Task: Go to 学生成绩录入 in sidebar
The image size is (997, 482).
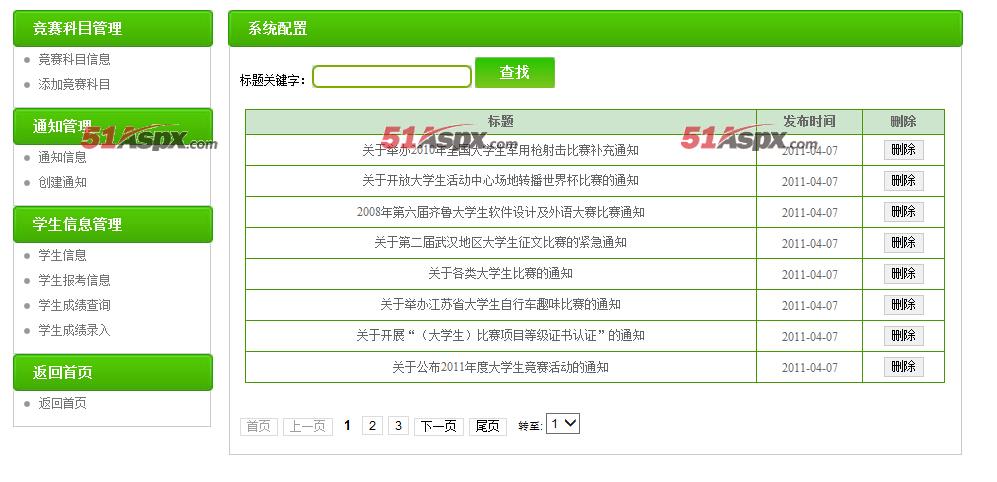Action: click(x=74, y=330)
